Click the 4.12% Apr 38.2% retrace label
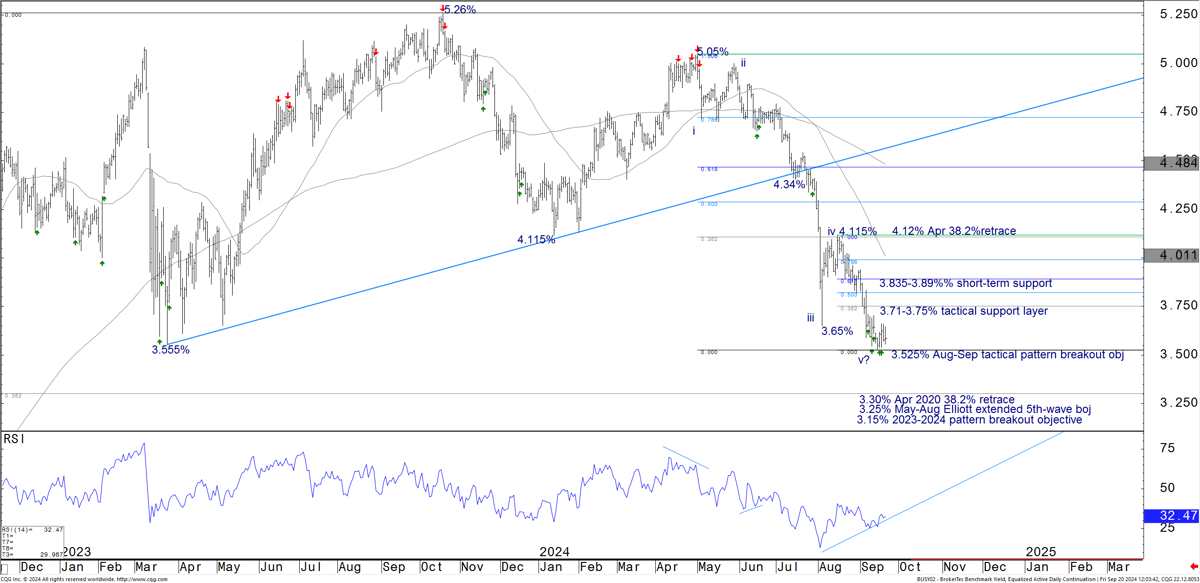 (x=954, y=231)
